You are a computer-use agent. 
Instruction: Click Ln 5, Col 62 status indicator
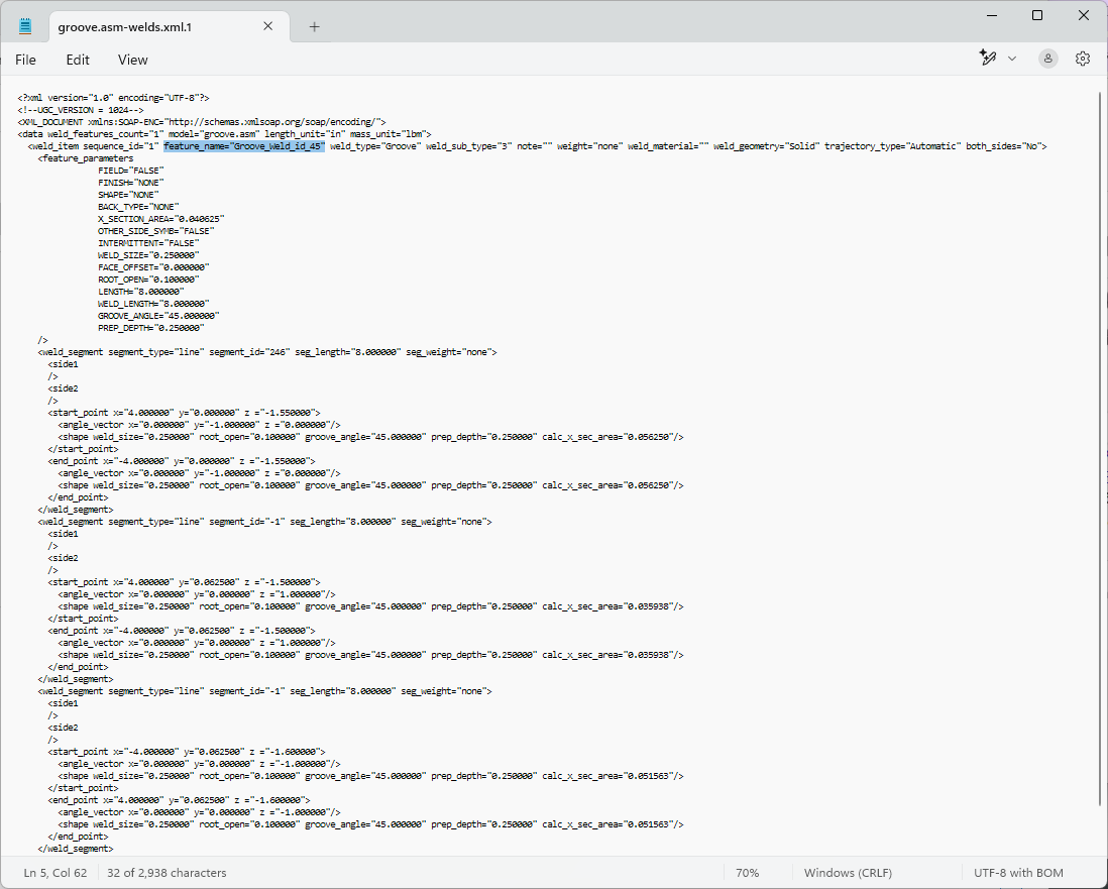tap(55, 873)
